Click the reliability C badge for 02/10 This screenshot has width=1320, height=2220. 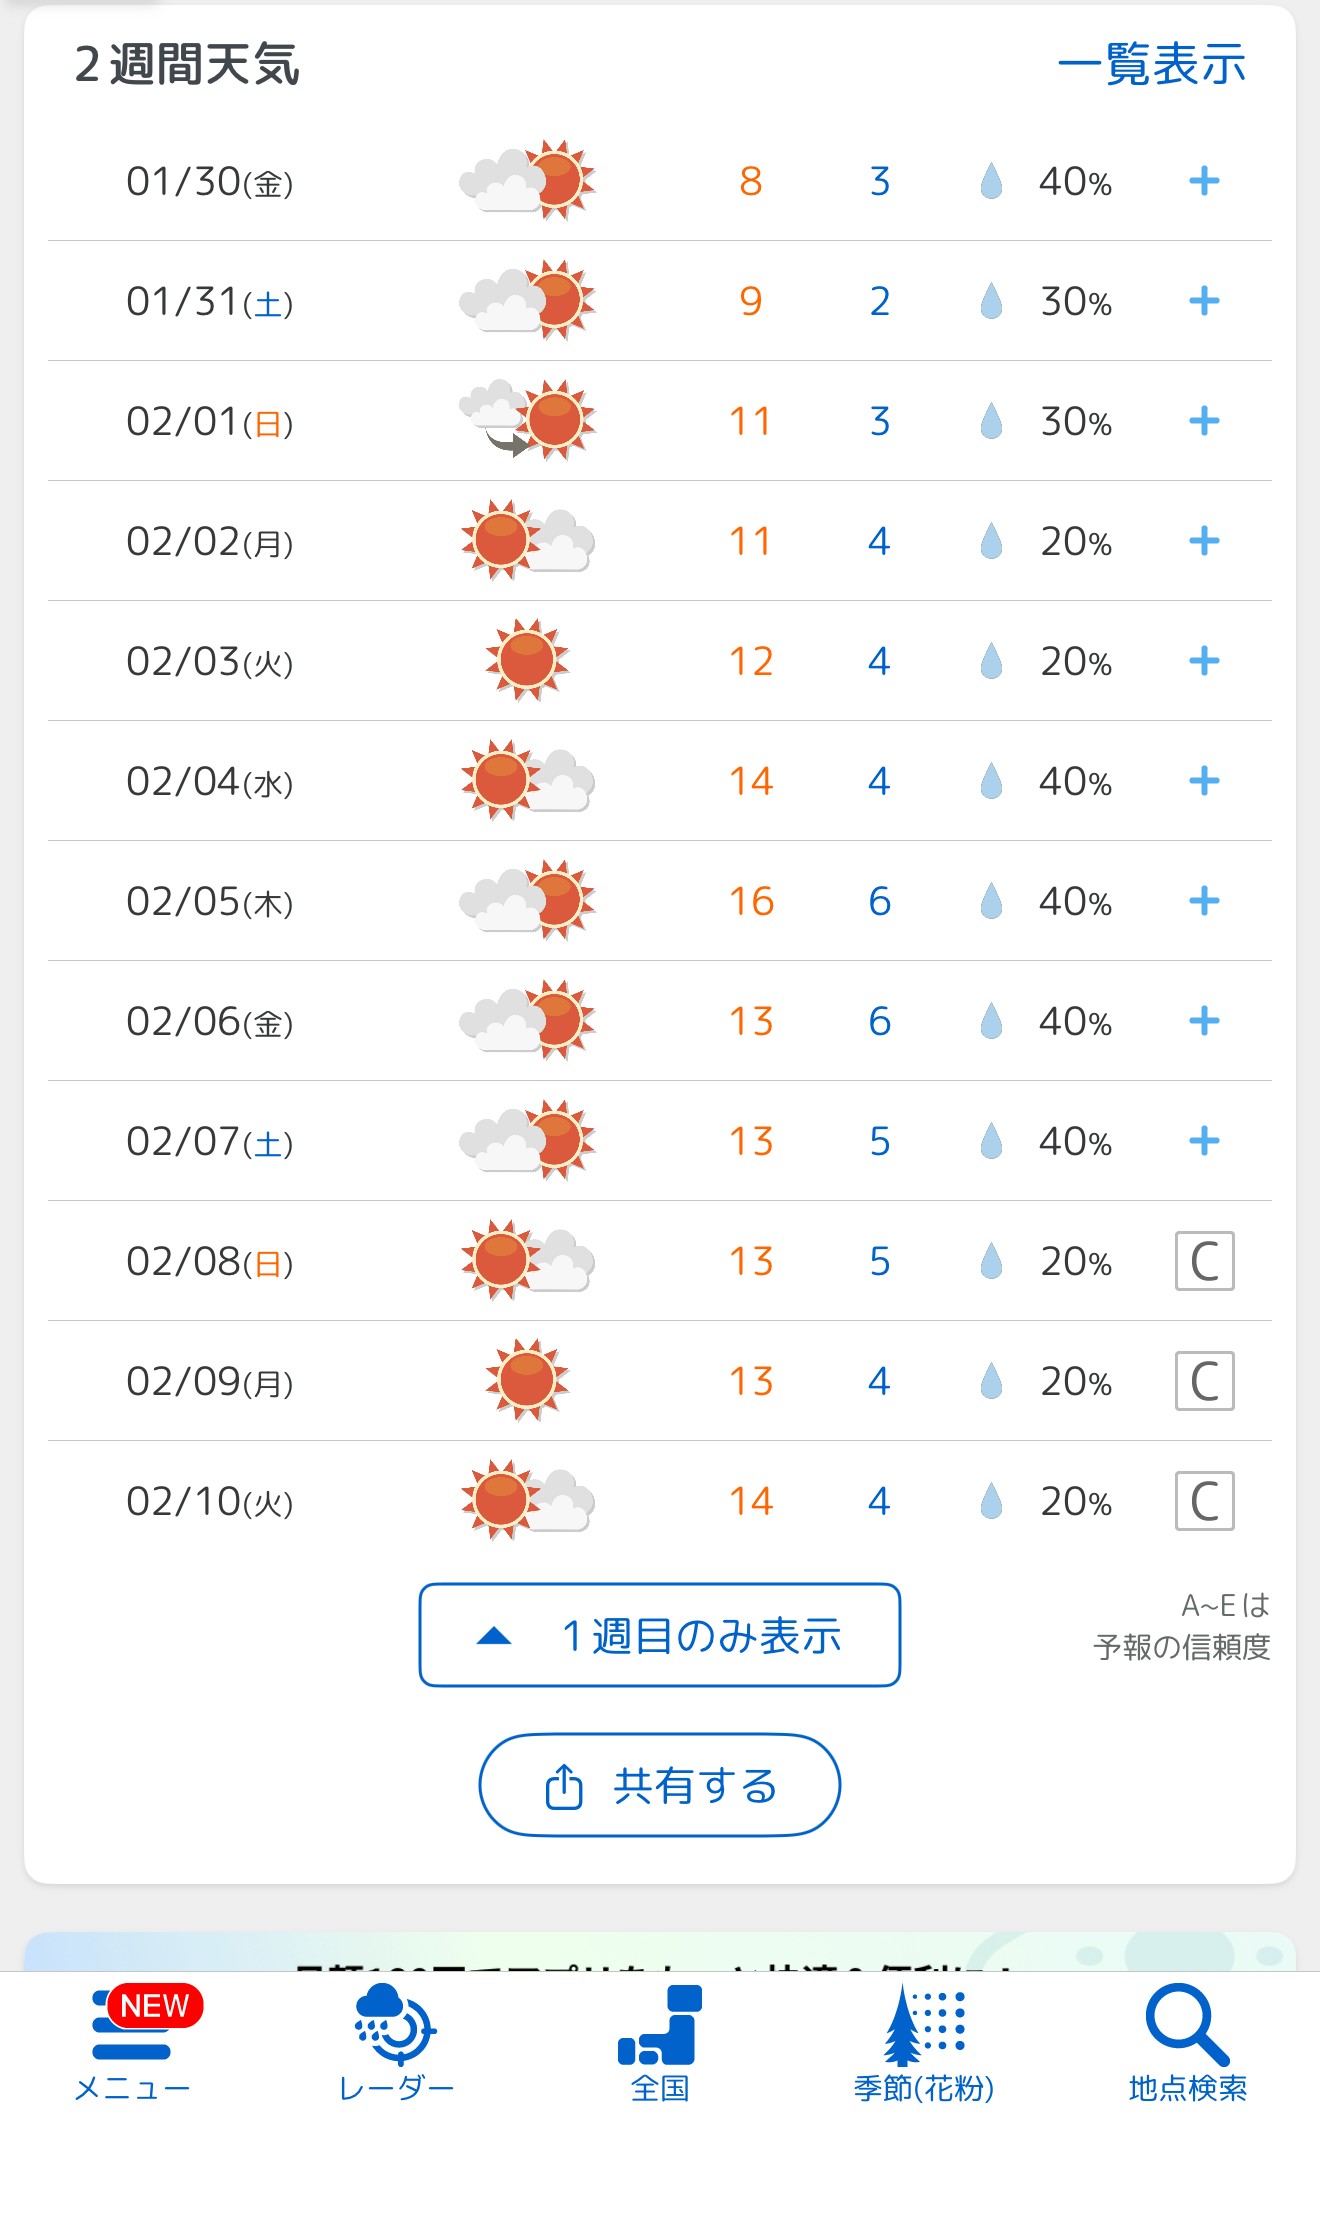pos(1204,1501)
